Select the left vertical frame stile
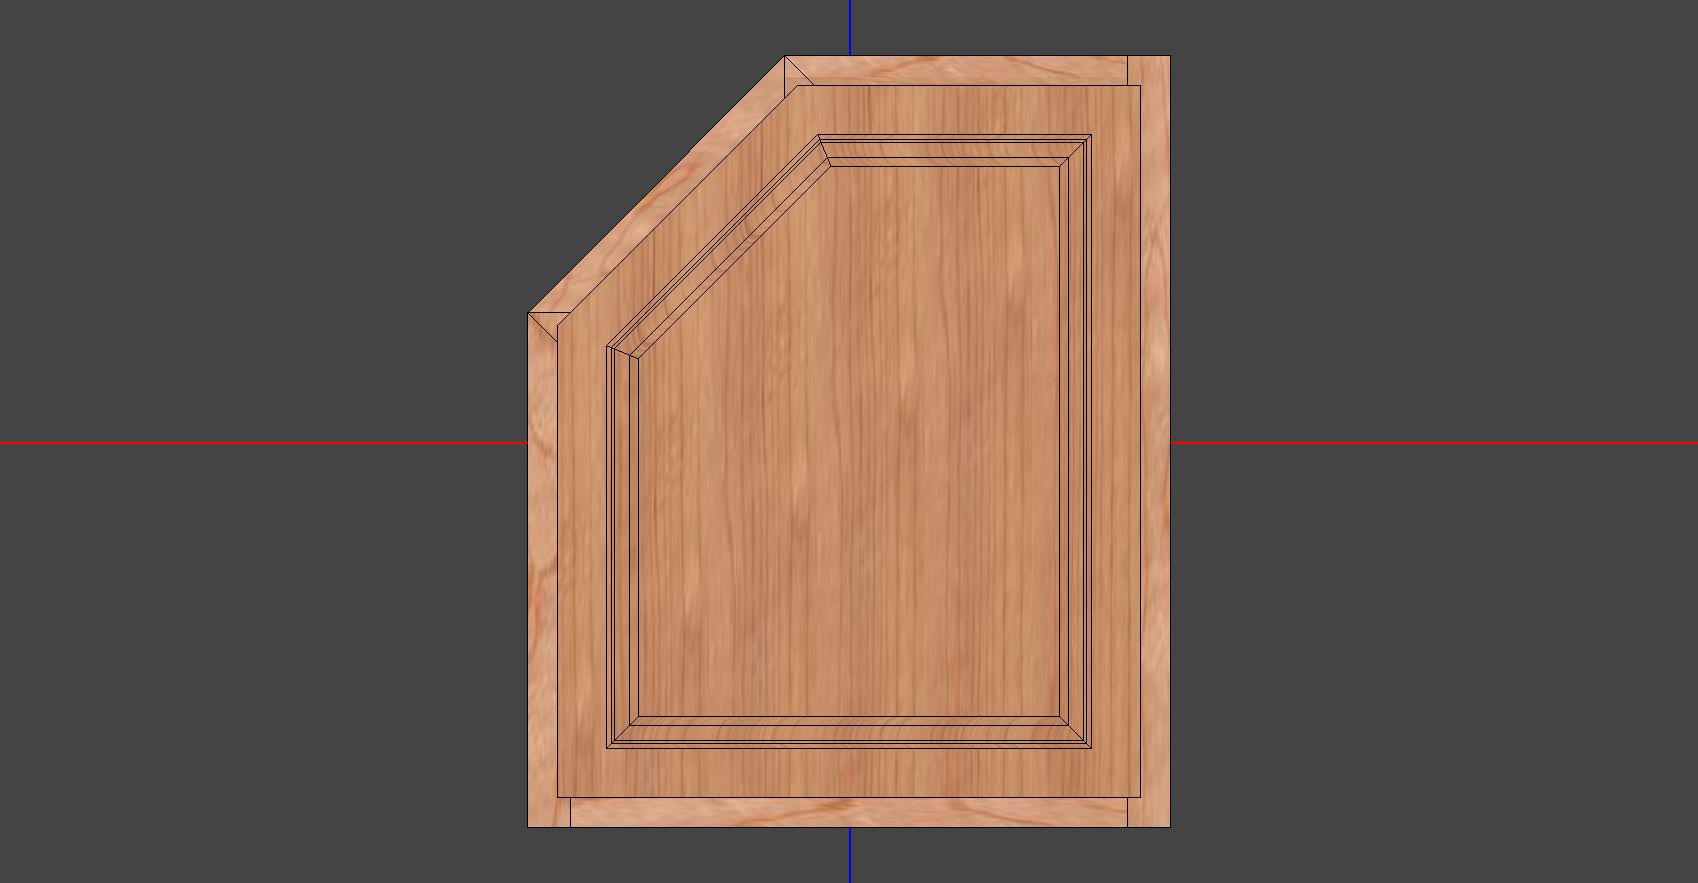Viewport: 1698px width, 883px height. coord(542,570)
